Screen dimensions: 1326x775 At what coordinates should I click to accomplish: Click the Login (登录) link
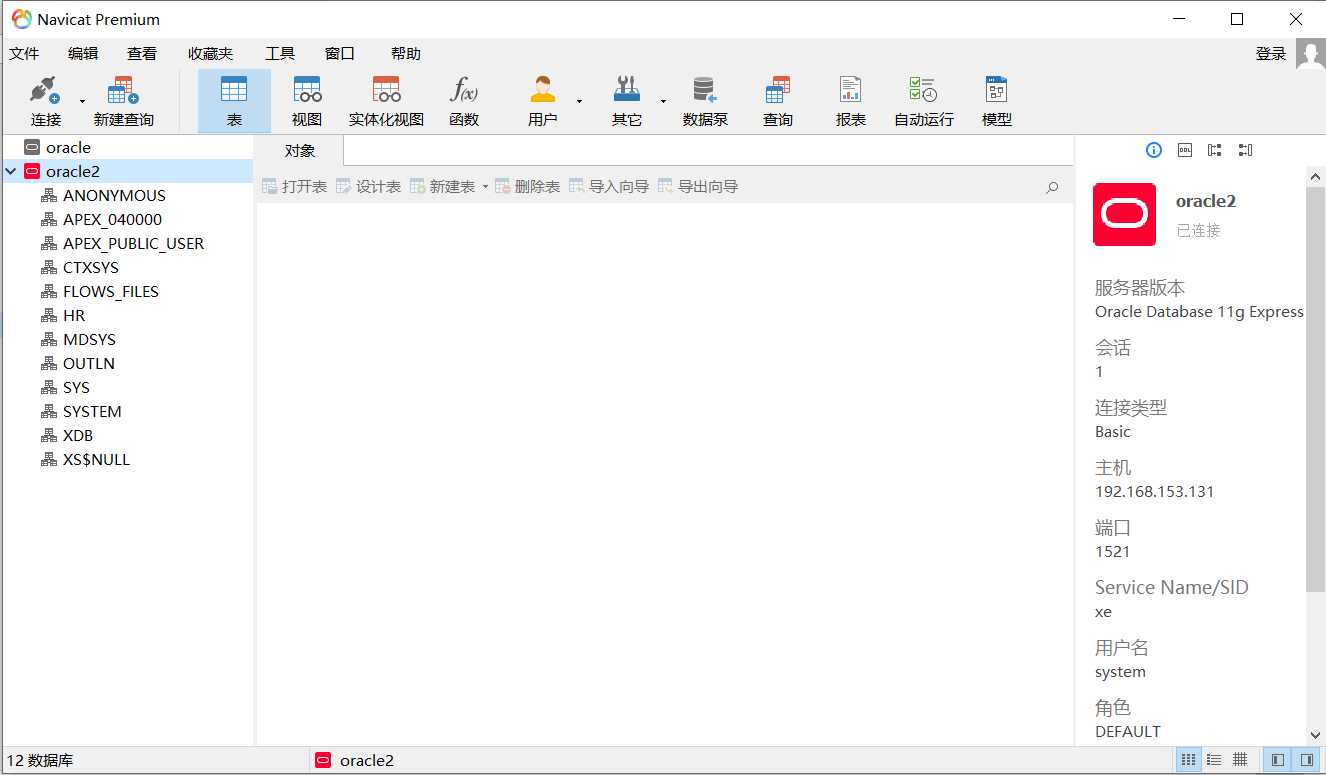click(1271, 54)
